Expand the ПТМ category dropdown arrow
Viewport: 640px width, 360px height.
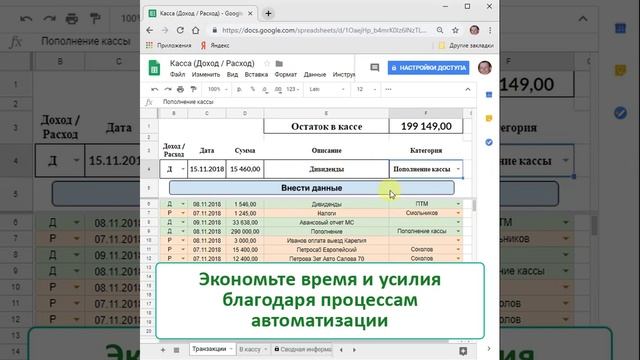tap(458, 204)
